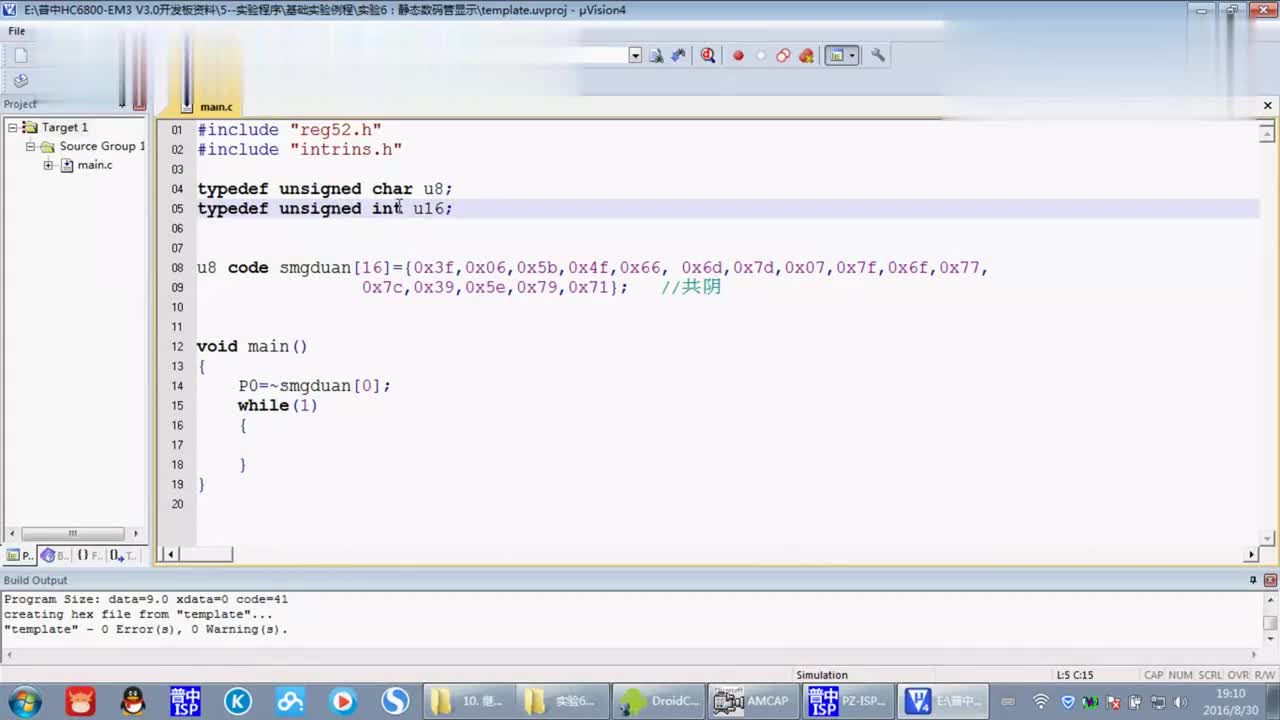Image resolution: width=1280 pixels, height=720 pixels.
Task: Open the blue K circle taskbar app
Action: 238,701
